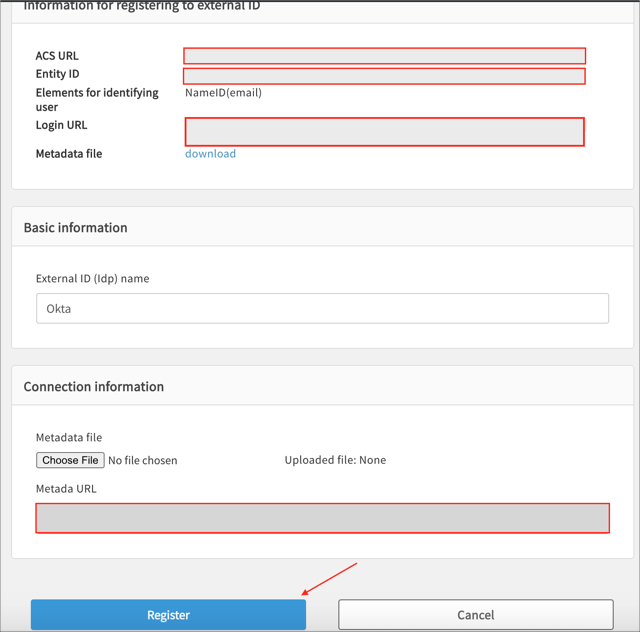640x632 pixels.
Task: Click the 'Information for registering to external ID' heading
Action: [142, 6]
